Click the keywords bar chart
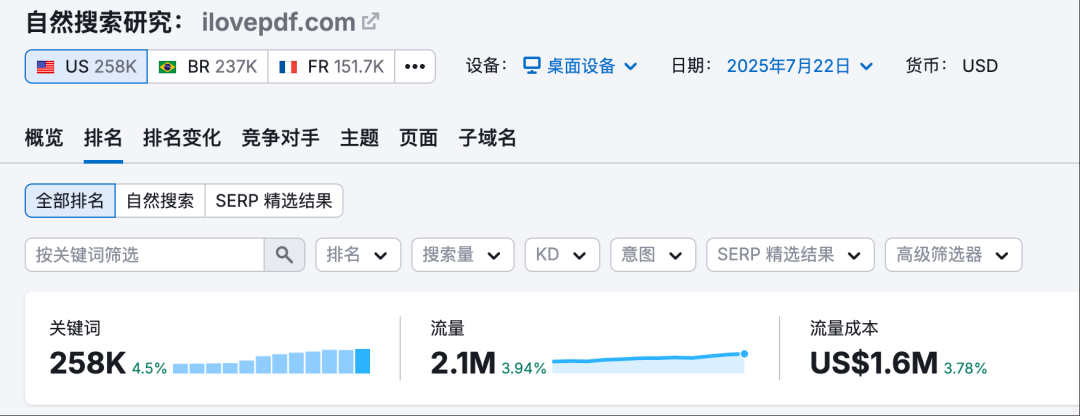 (271, 361)
